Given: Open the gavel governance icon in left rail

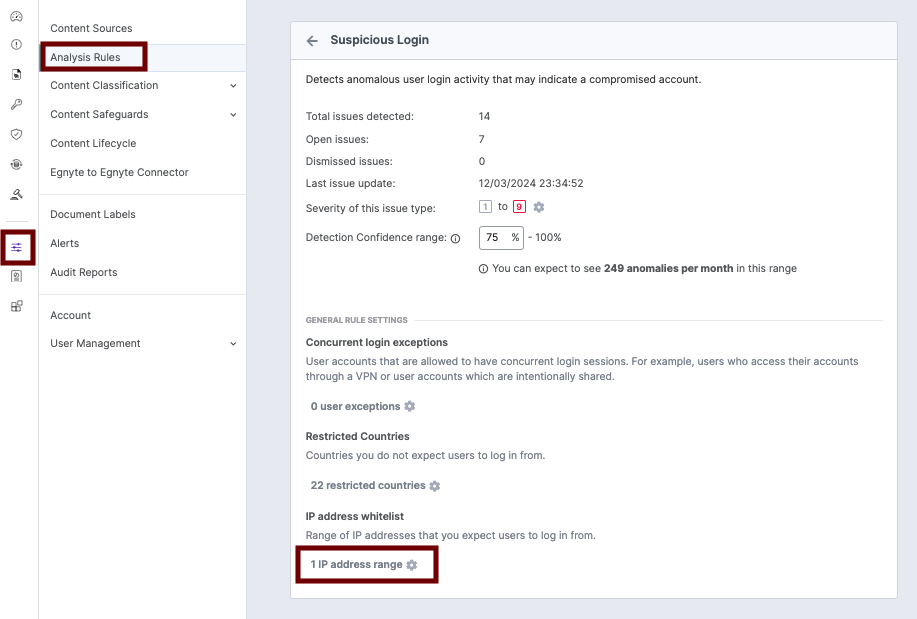Looking at the screenshot, I should point(15,192).
